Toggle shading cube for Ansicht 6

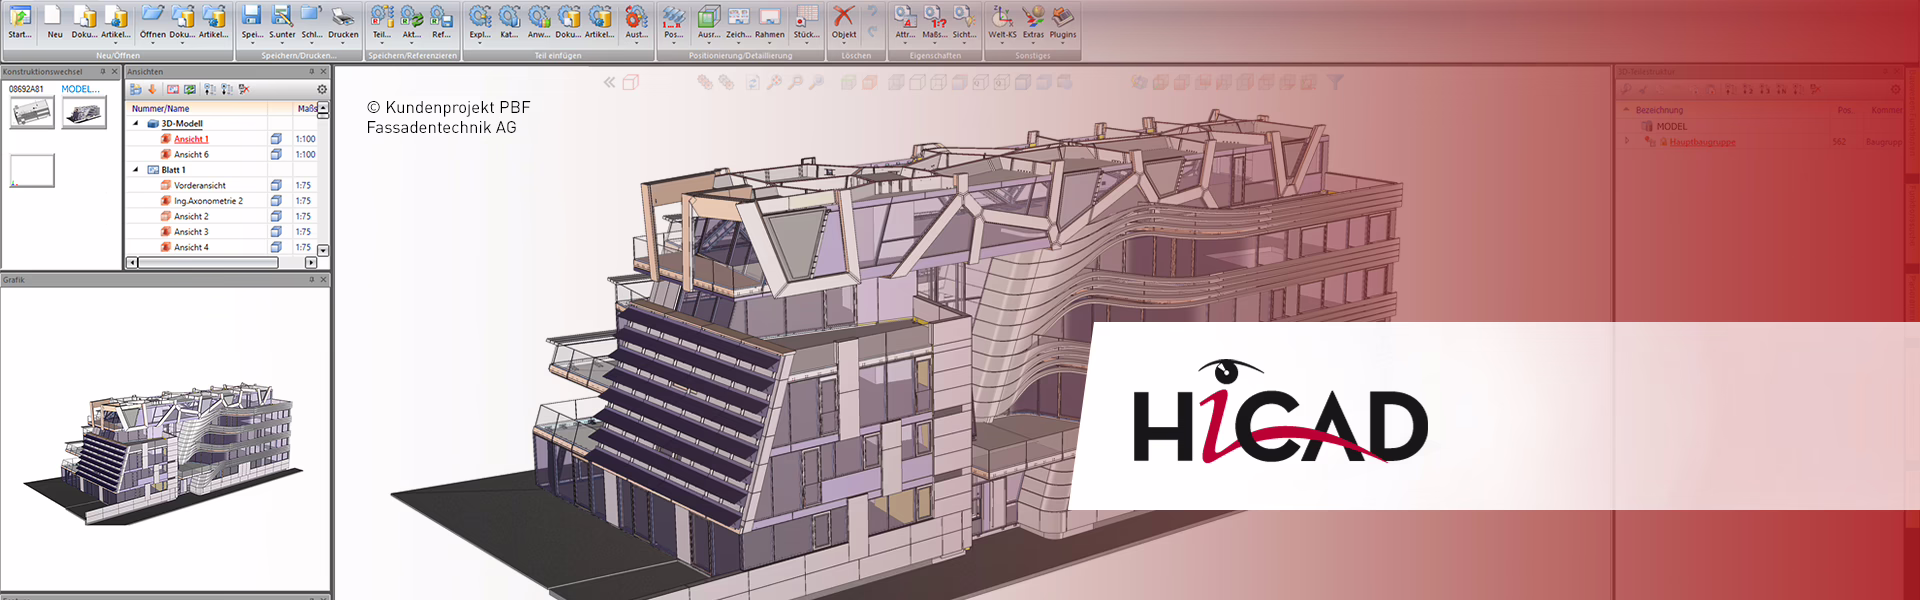pos(276,155)
